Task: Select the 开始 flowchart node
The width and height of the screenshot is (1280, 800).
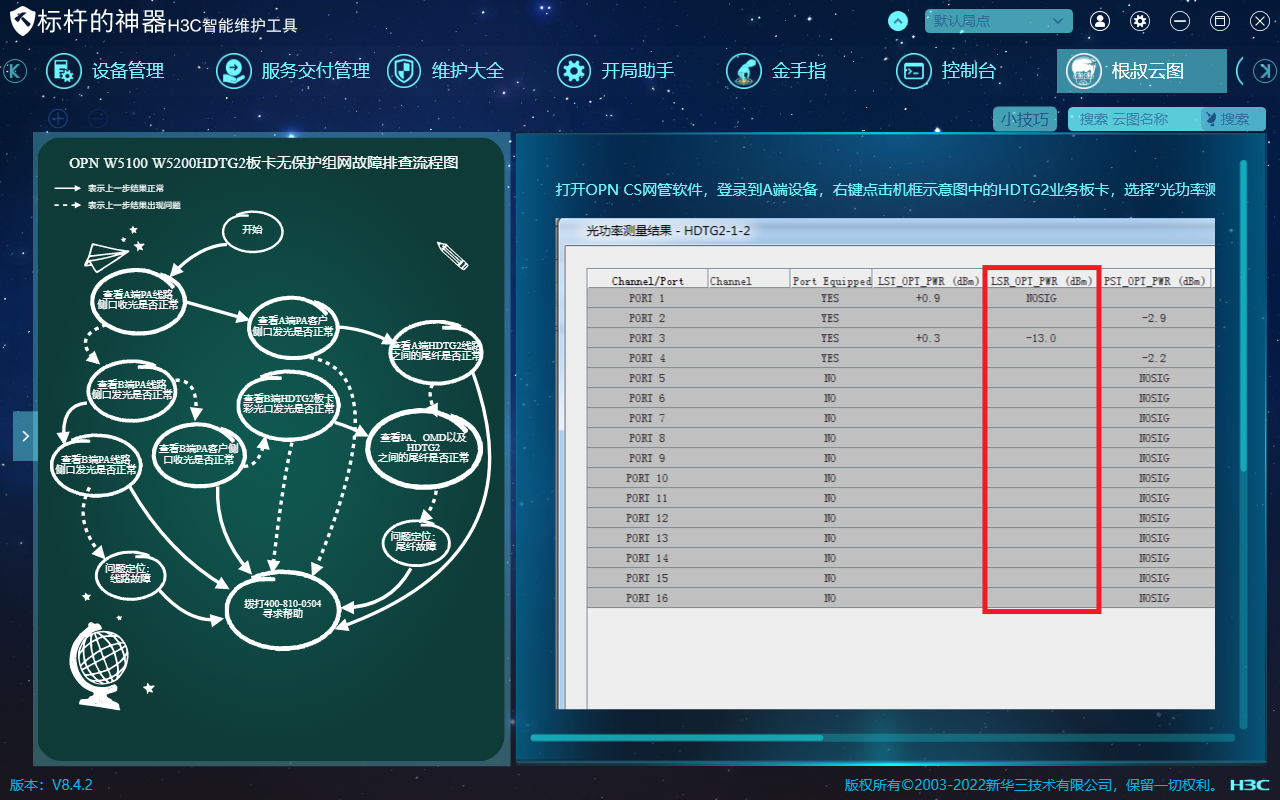Action: (252, 230)
